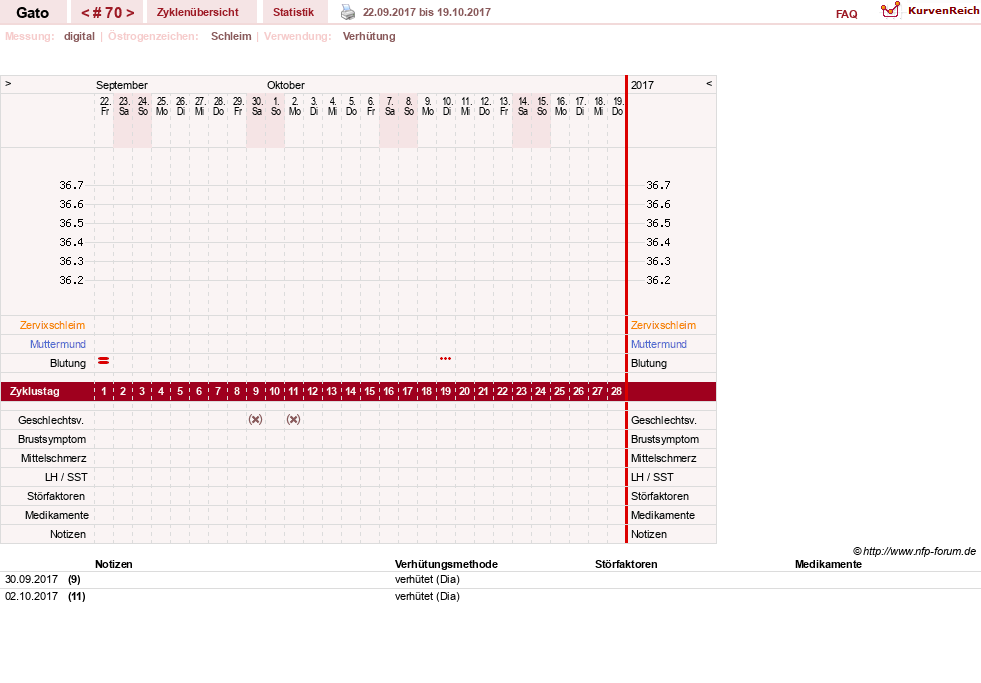Click 'verhütet (Dia)' in the 02.10.2017 row

(x=427, y=596)
